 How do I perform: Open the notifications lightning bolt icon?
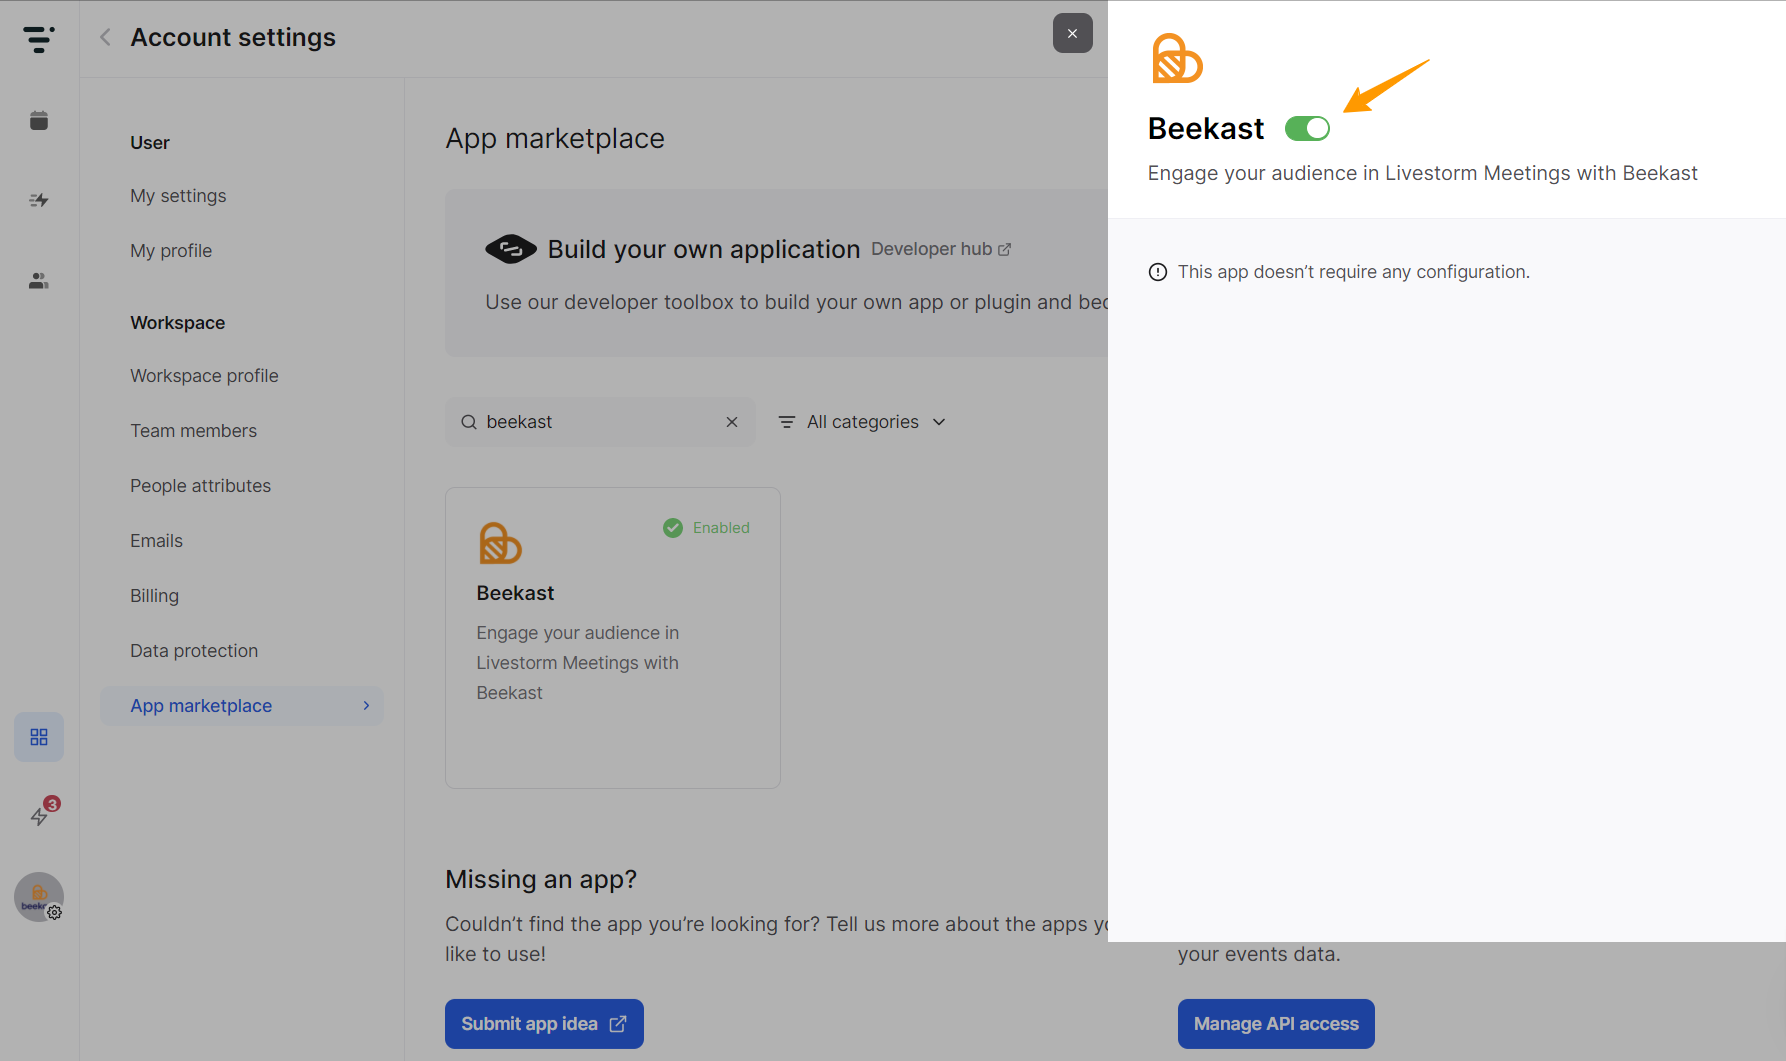(39, 817)
